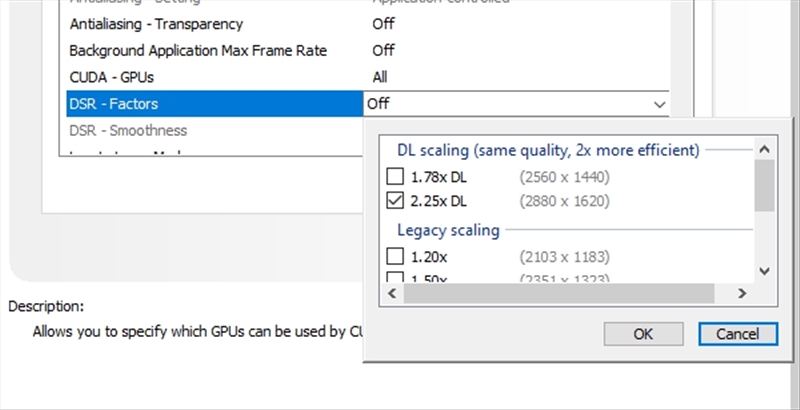Select the CUDA - GPUs setting row
The height and width of the screenshot is (410, 800).
click(x=111, y=77)
